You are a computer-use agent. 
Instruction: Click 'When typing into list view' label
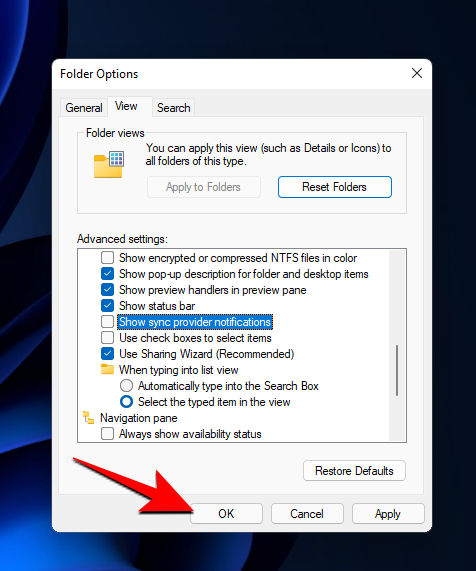(x=178, y=370)
